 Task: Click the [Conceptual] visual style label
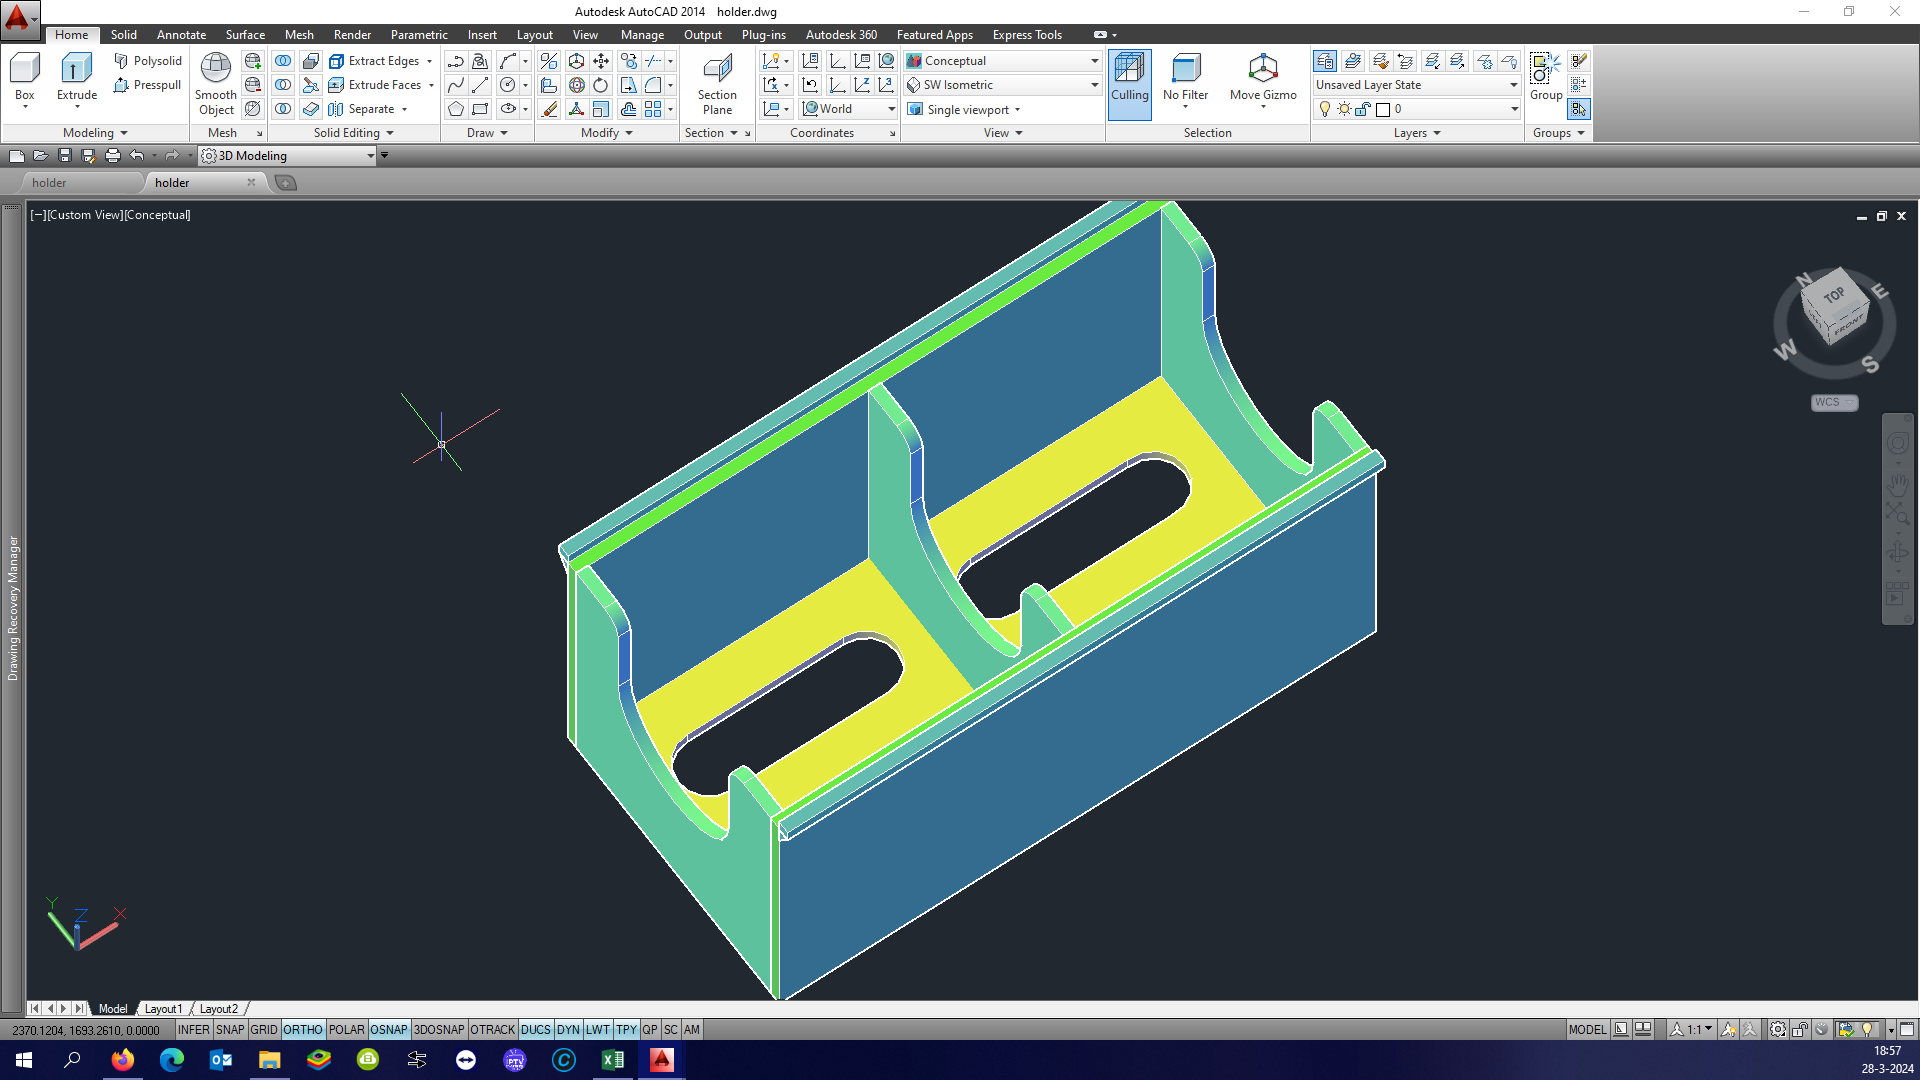[157, 215]
